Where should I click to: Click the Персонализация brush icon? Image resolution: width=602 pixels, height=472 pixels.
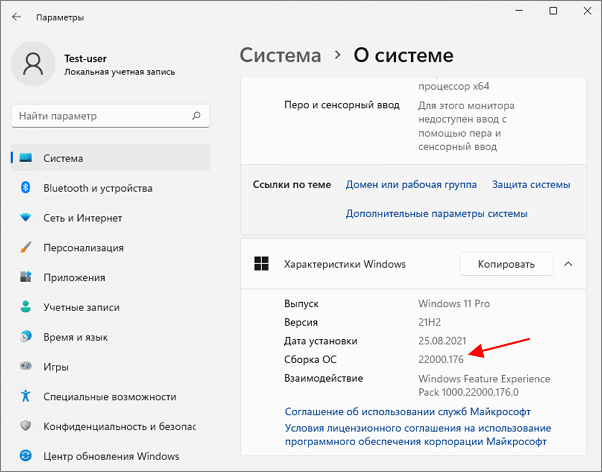click(25, 247)
